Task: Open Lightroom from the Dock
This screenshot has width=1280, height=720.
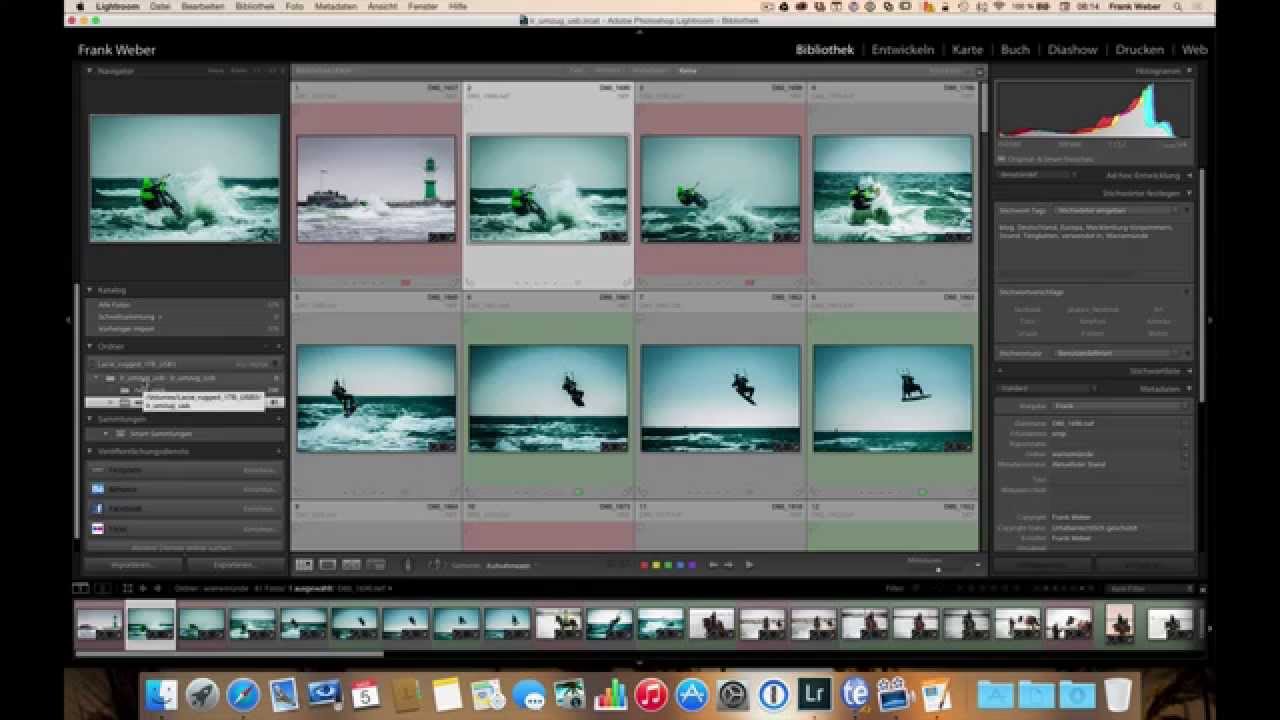Action: click(814, 694)
